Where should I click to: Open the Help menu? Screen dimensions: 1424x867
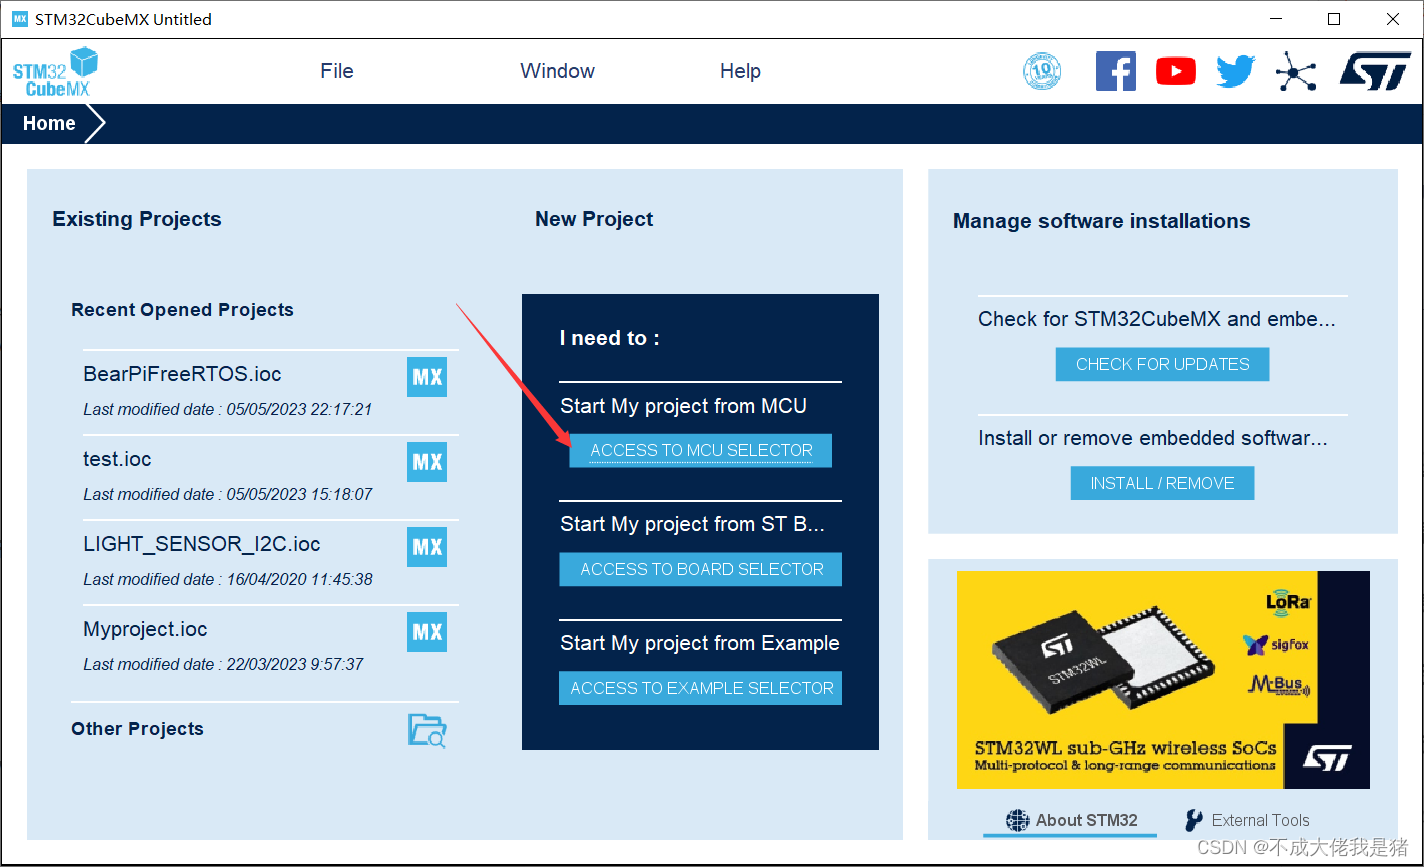[740, 71]
